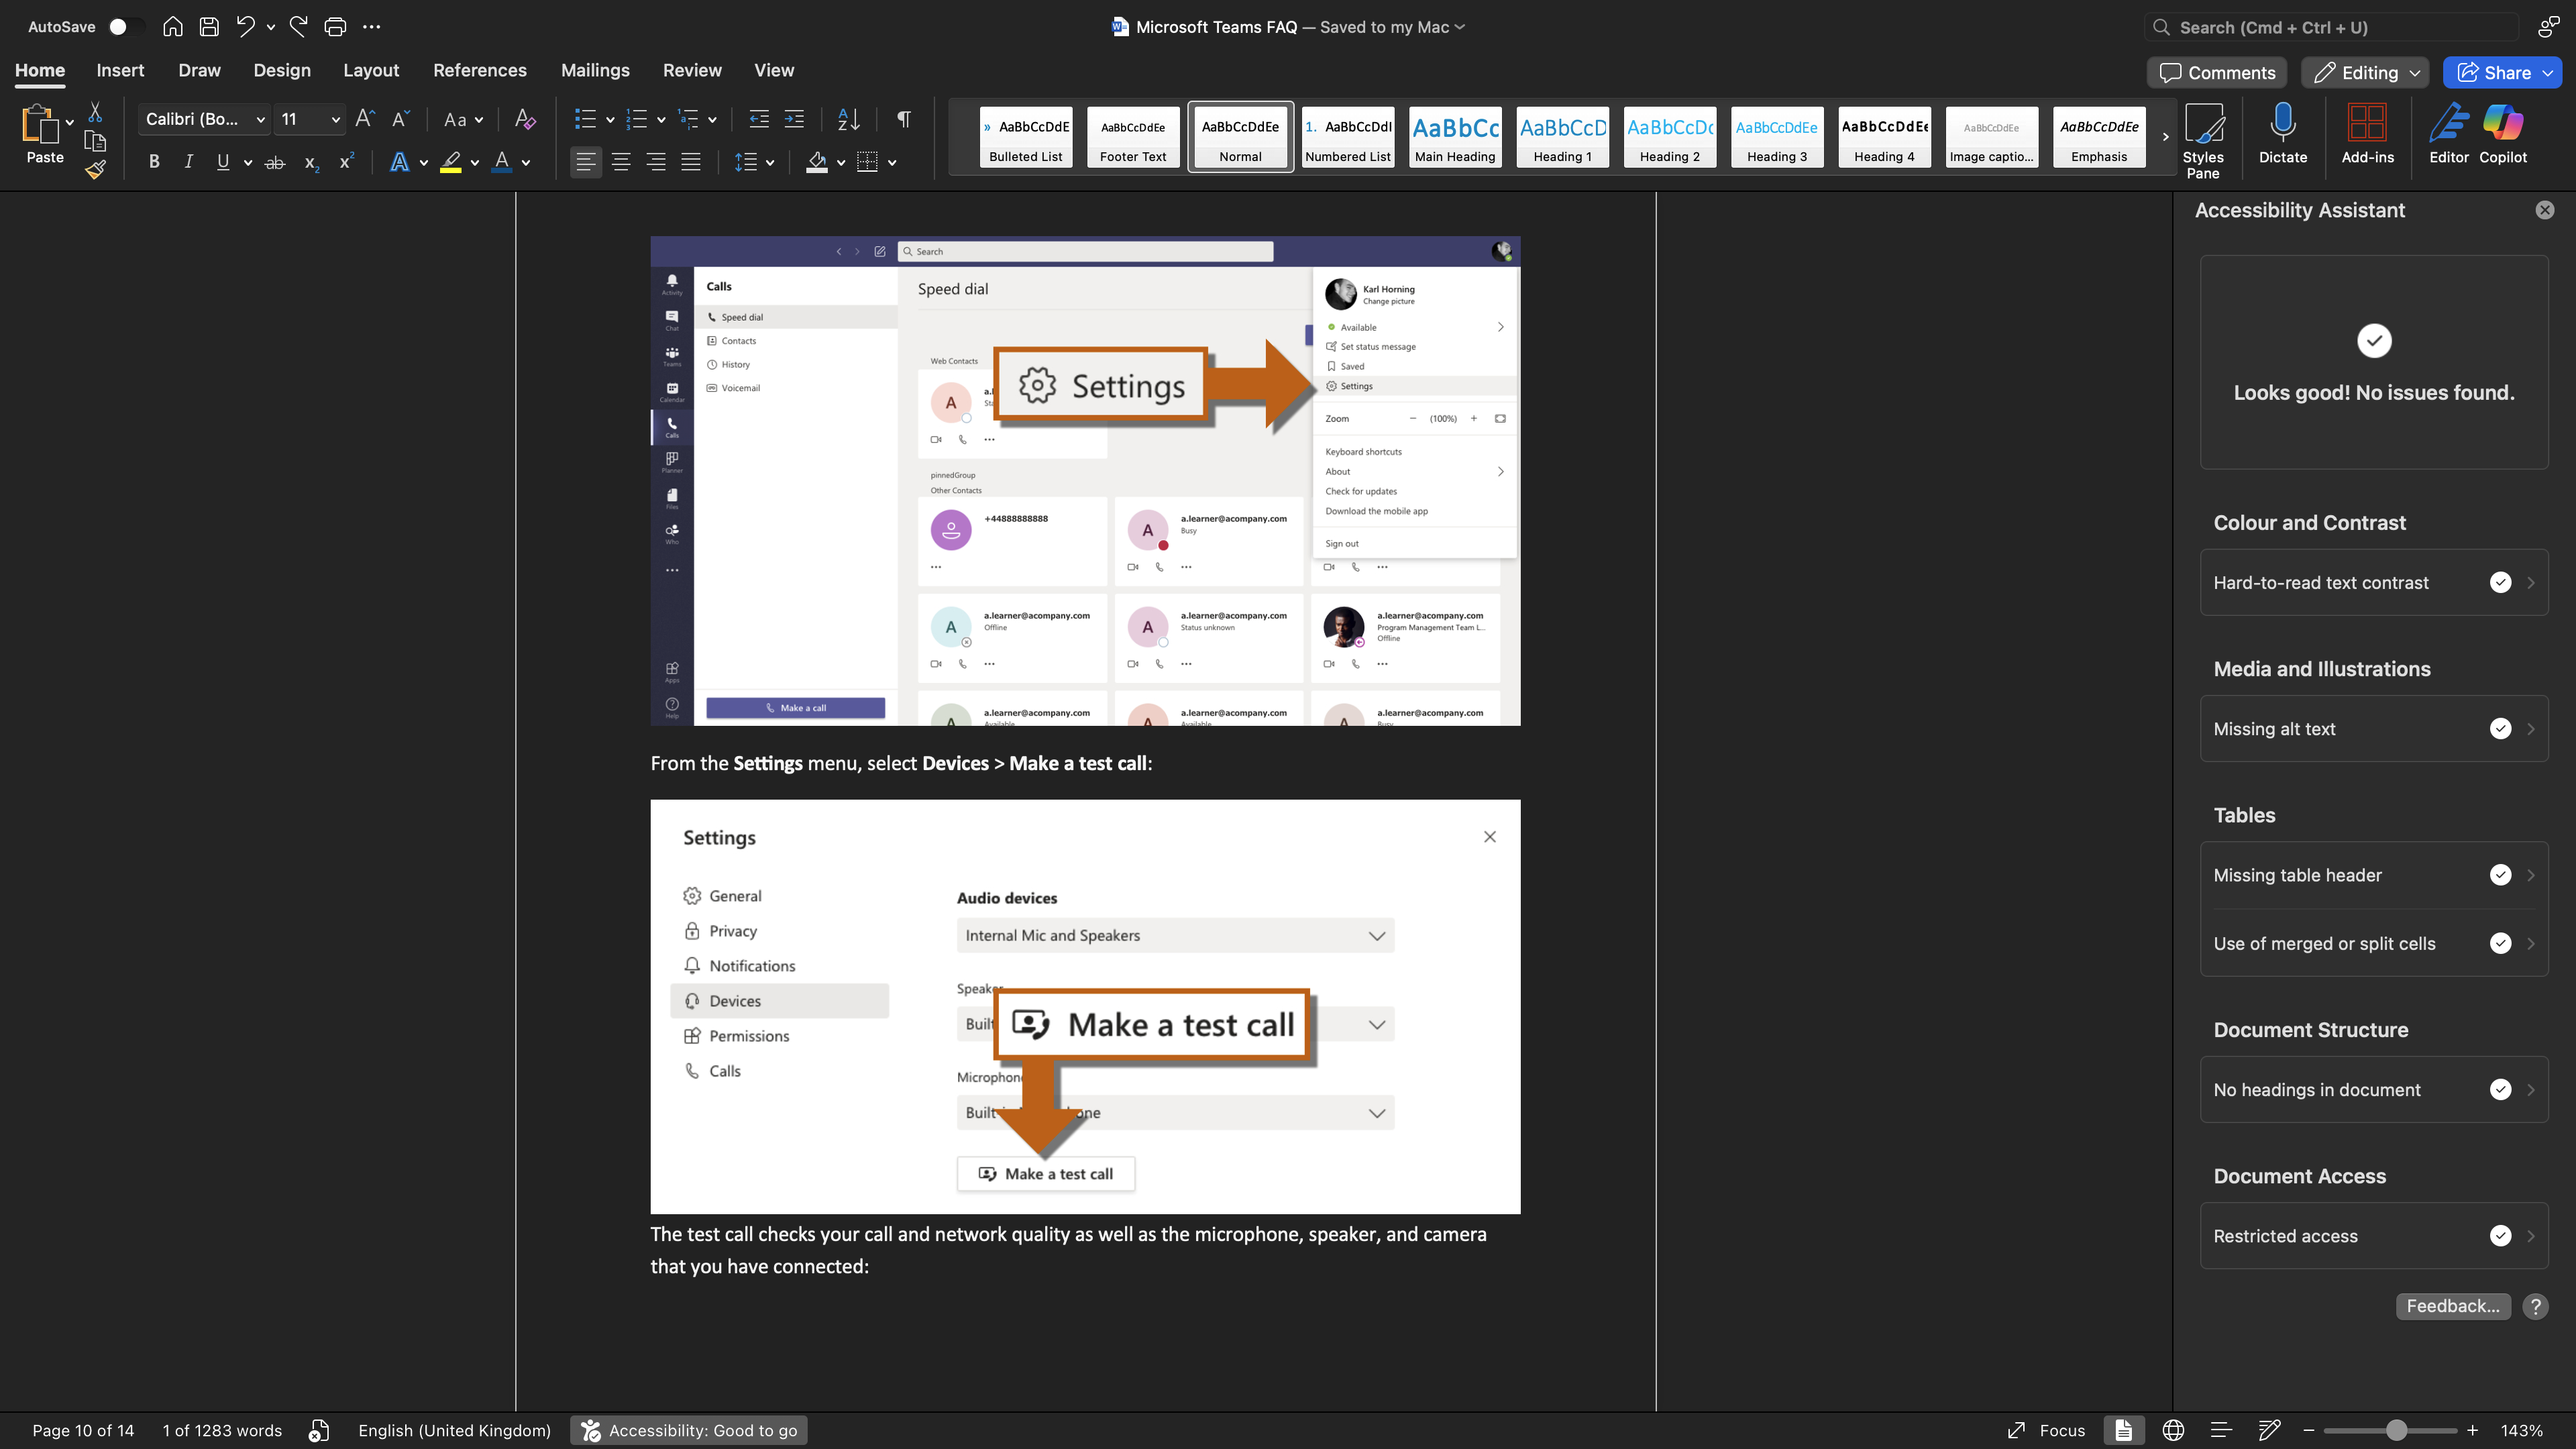Viewport: 2576px width, 1449px height.
Task: Open Missing alt text check
Action: (x=2373, y=728)
